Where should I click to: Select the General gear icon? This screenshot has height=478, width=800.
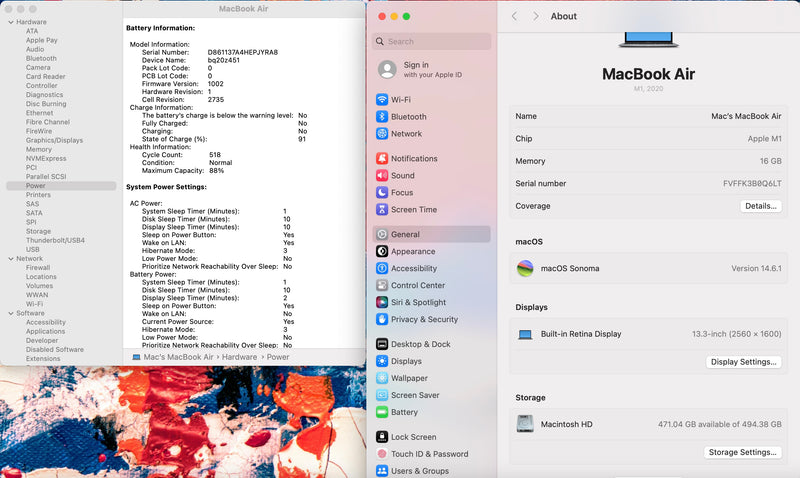point(382,234)
